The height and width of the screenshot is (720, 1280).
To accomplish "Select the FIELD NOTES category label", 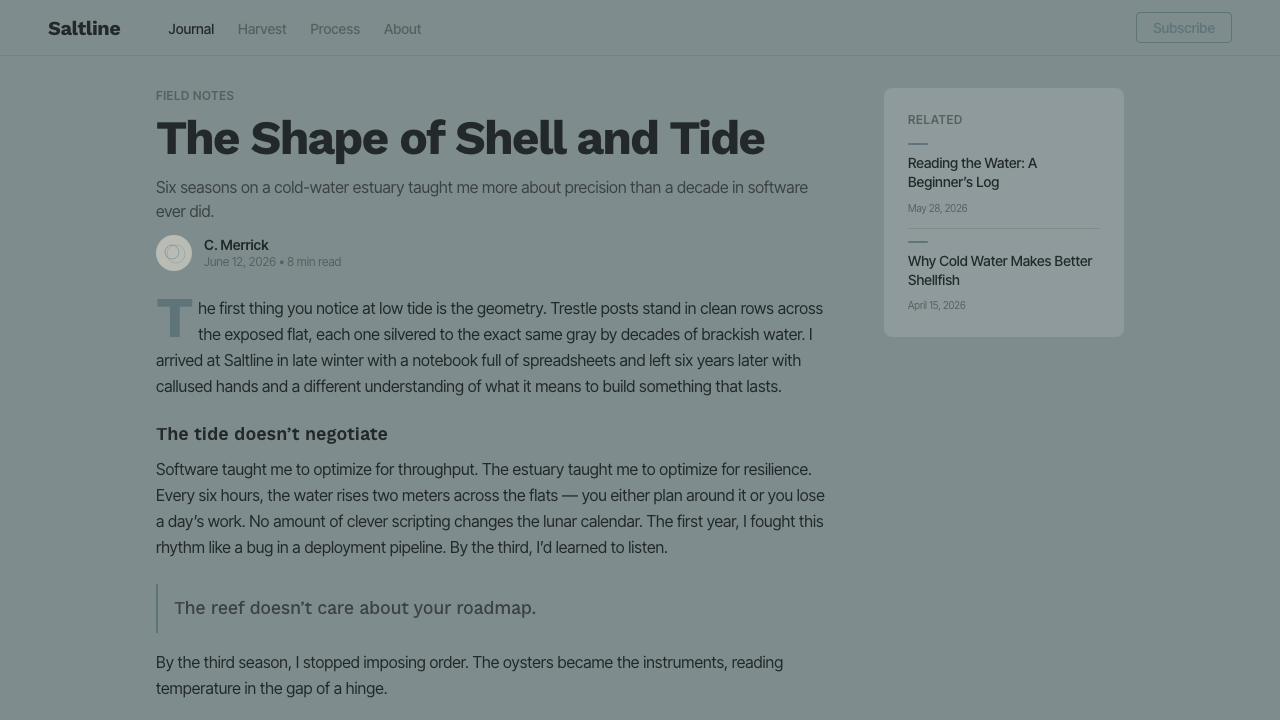I will tap(195, 96).
